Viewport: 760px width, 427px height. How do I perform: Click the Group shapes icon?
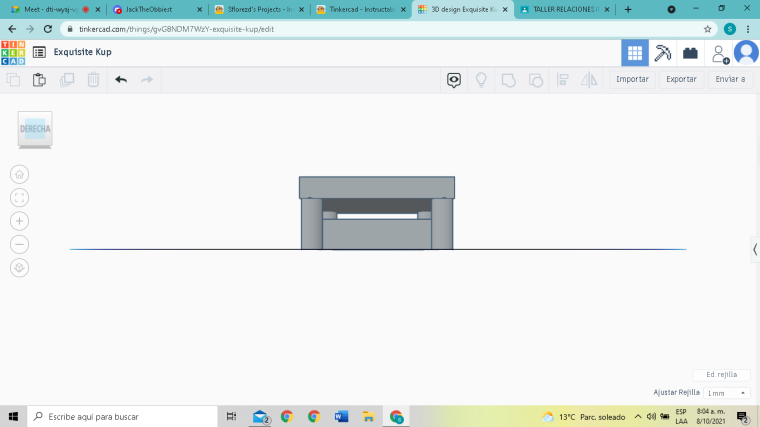tap(508, 80)
